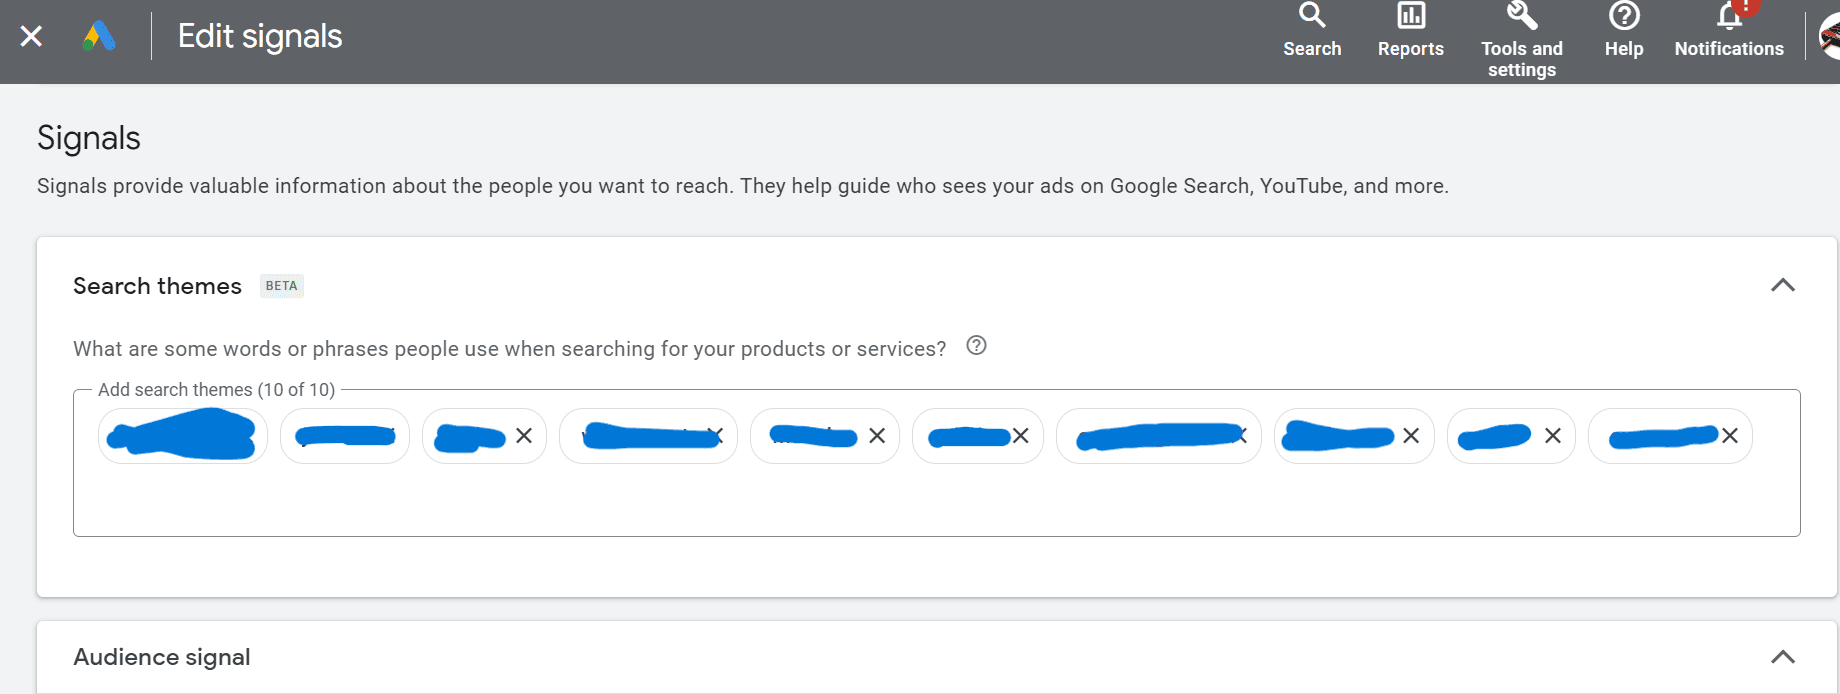View Notifications bell alerts
The height and width of the screenshot is (694, 1840).
[1729, 31]
